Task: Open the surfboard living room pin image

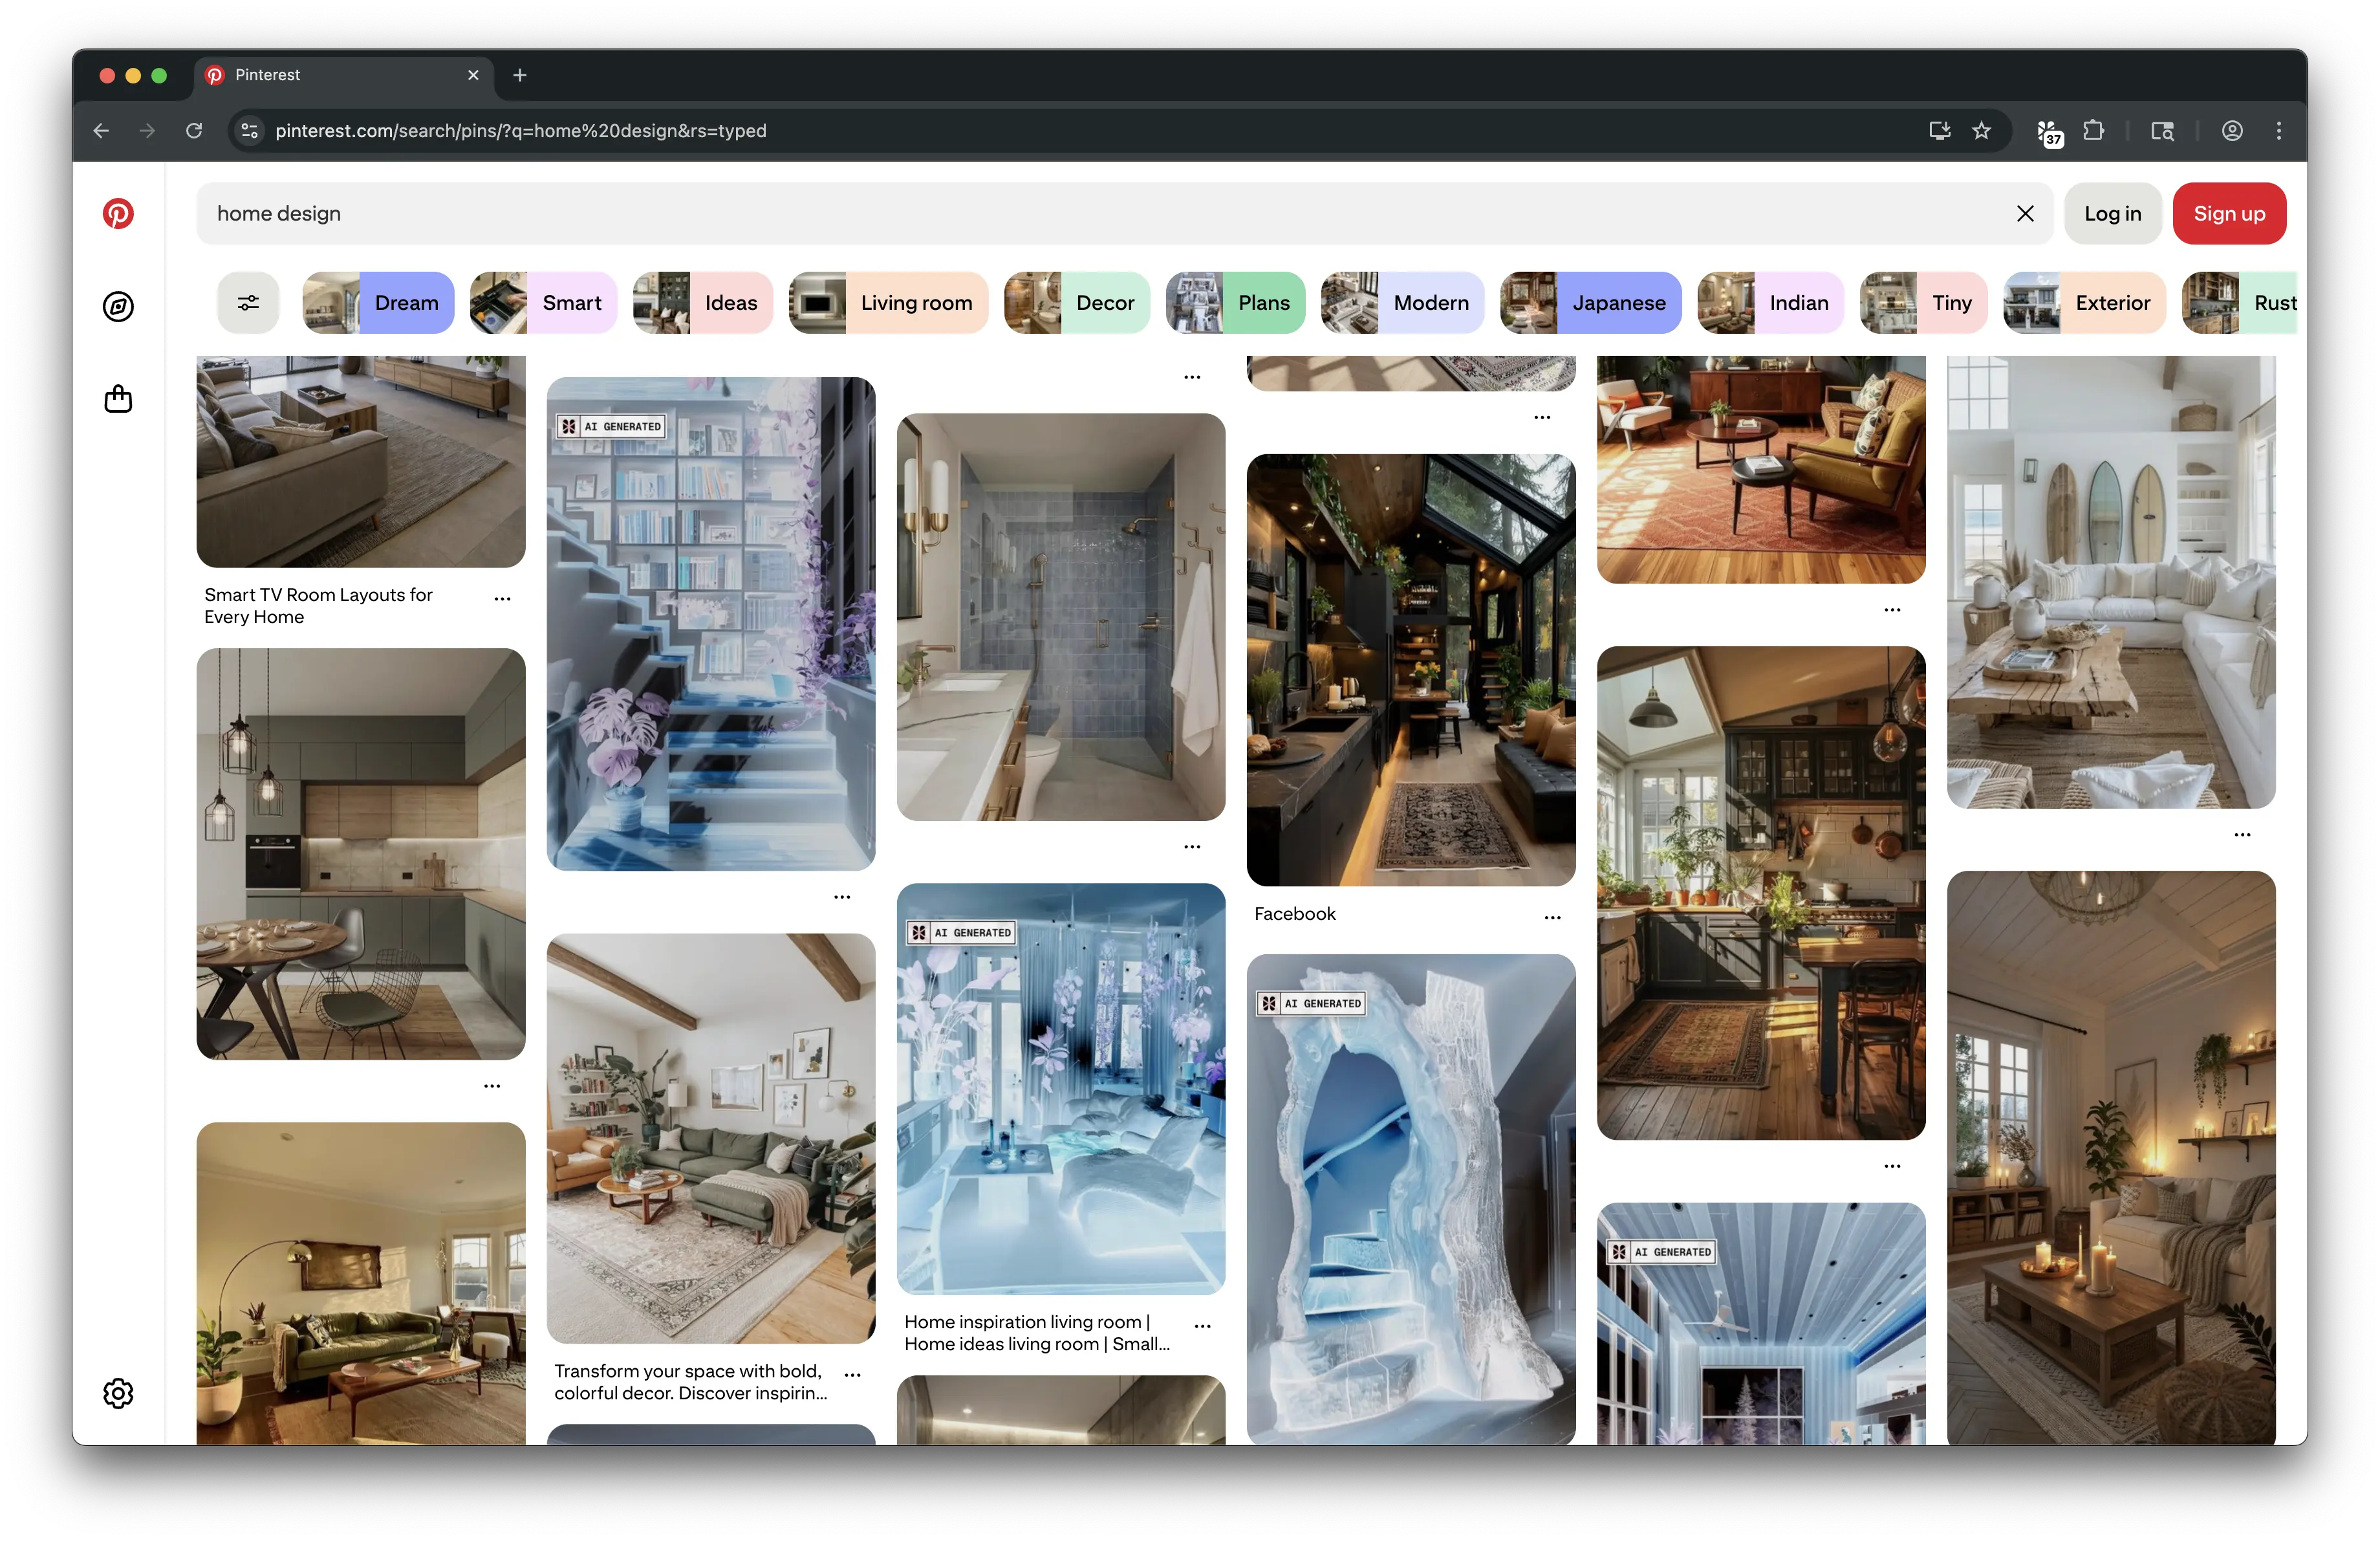Action: (2111, 580)
